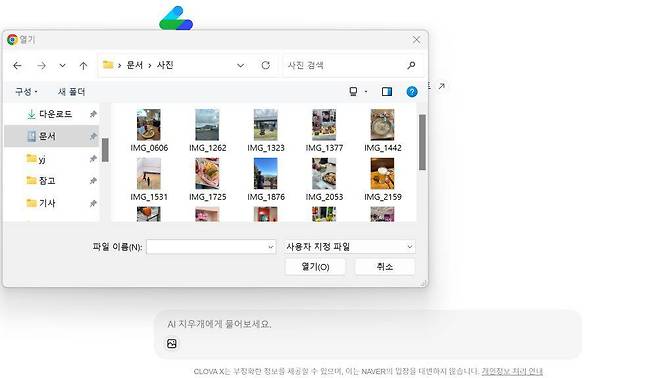Expand the address bar history dropdown
The width and height of the screenshot is (658, 378).
pyautogui.click(x=240, y=65)
